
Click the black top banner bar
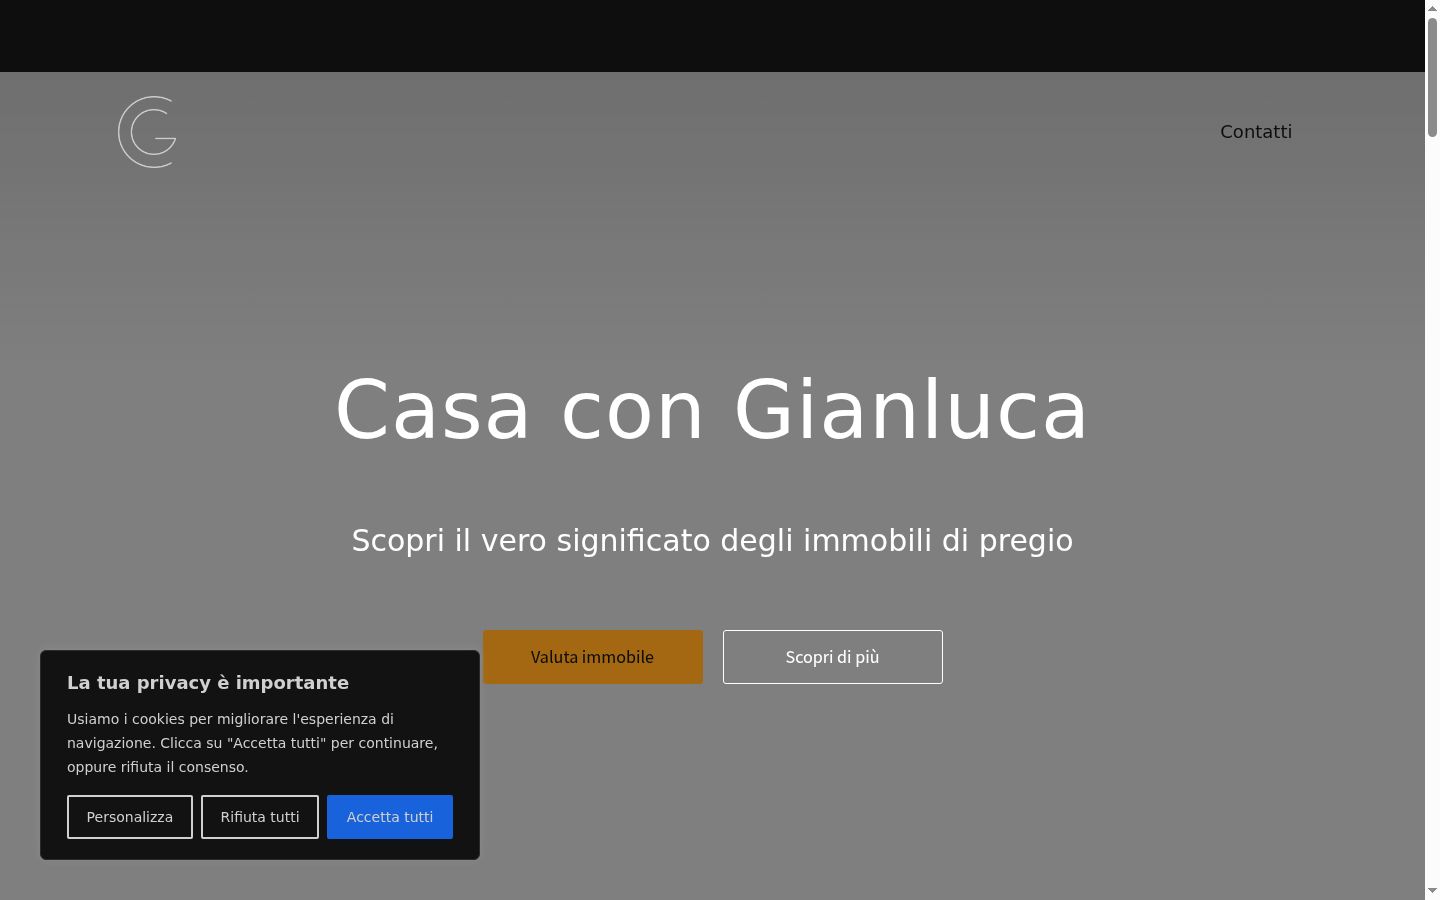712,36
